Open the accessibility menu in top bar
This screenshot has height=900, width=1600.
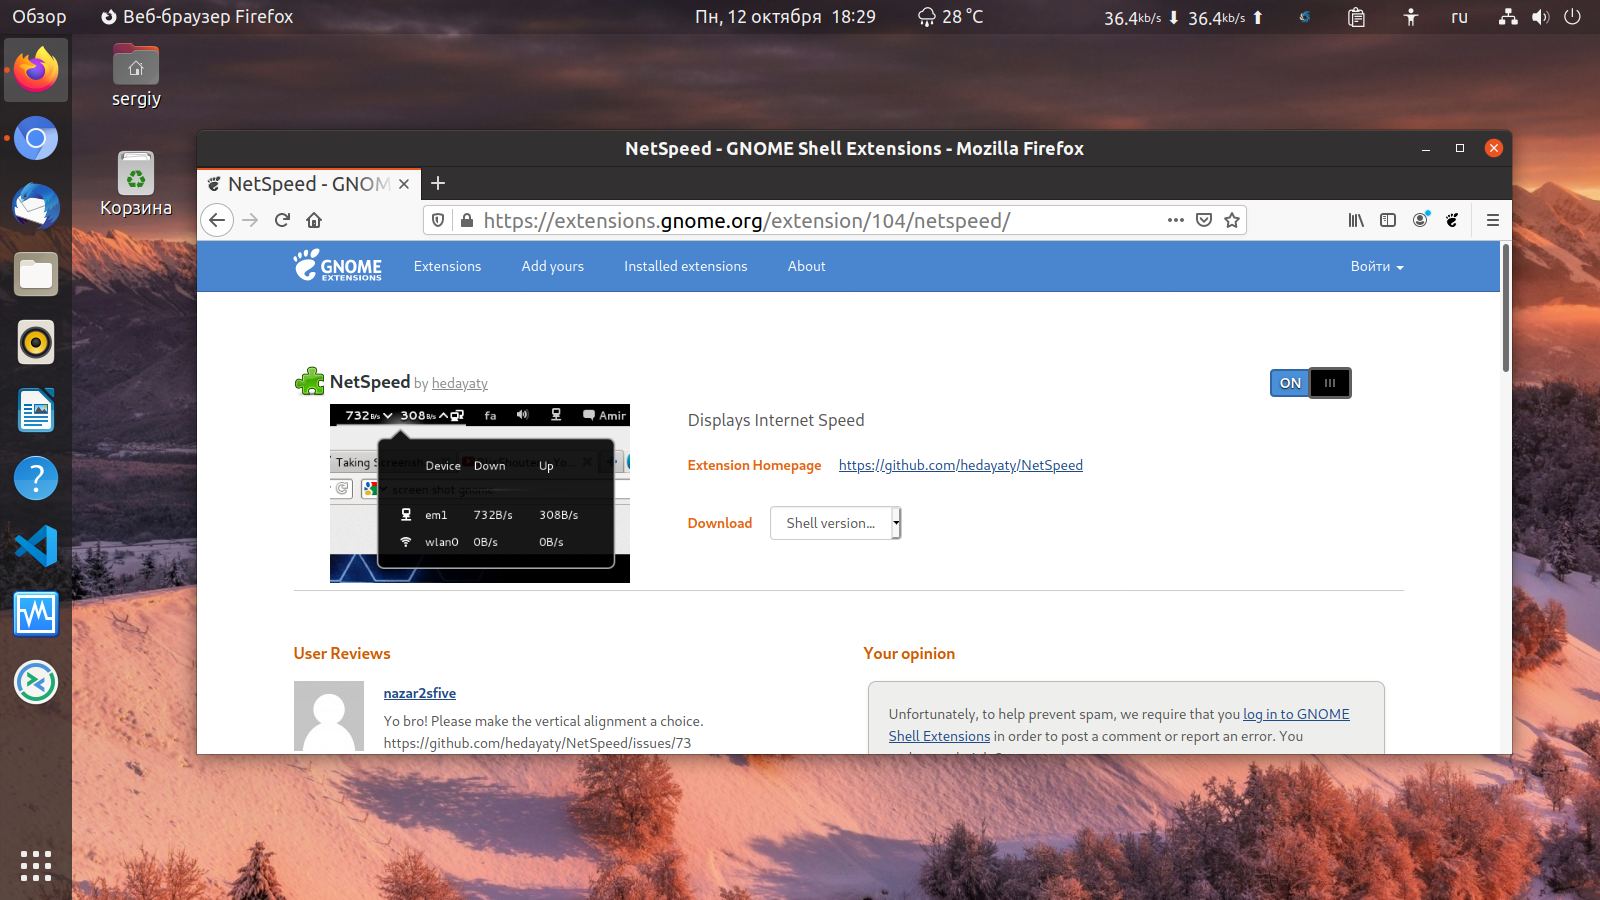(x=1410, y=17)
